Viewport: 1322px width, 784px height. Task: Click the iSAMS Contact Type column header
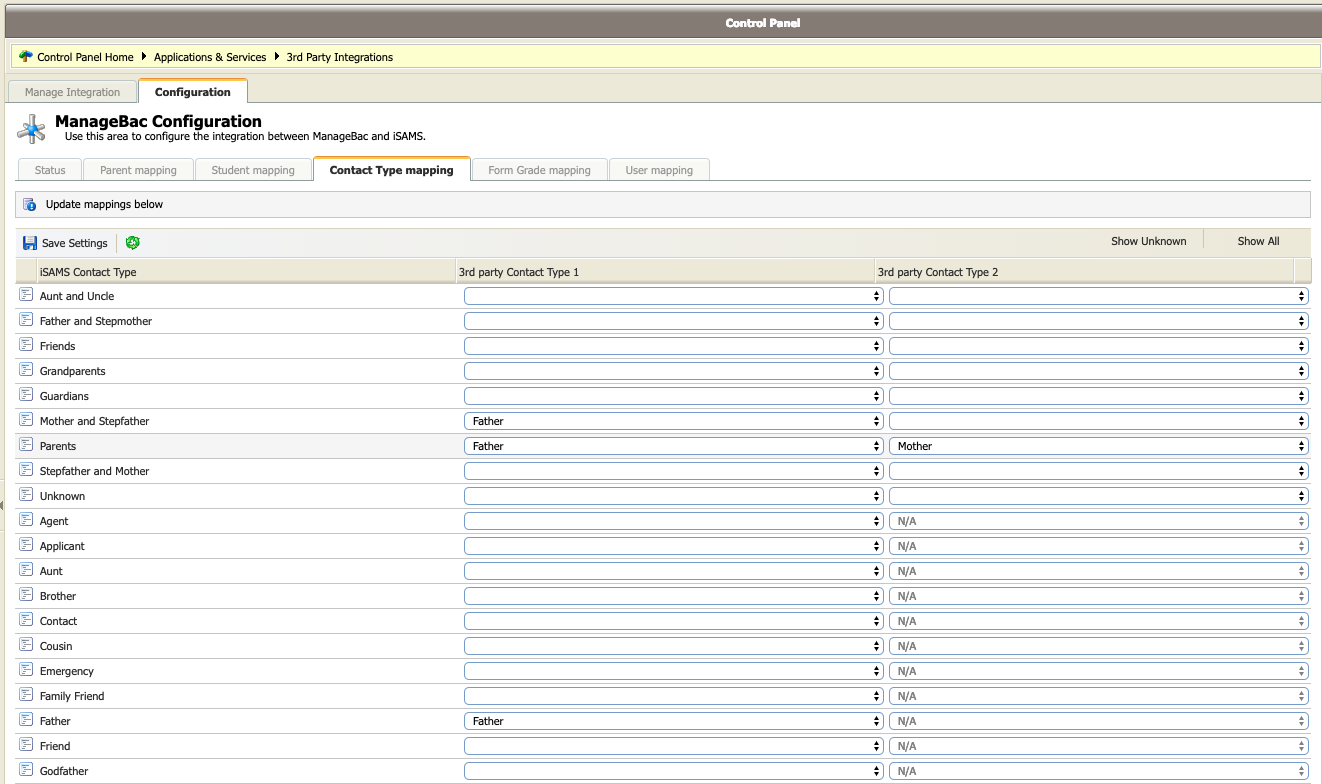tap(245, 272)
